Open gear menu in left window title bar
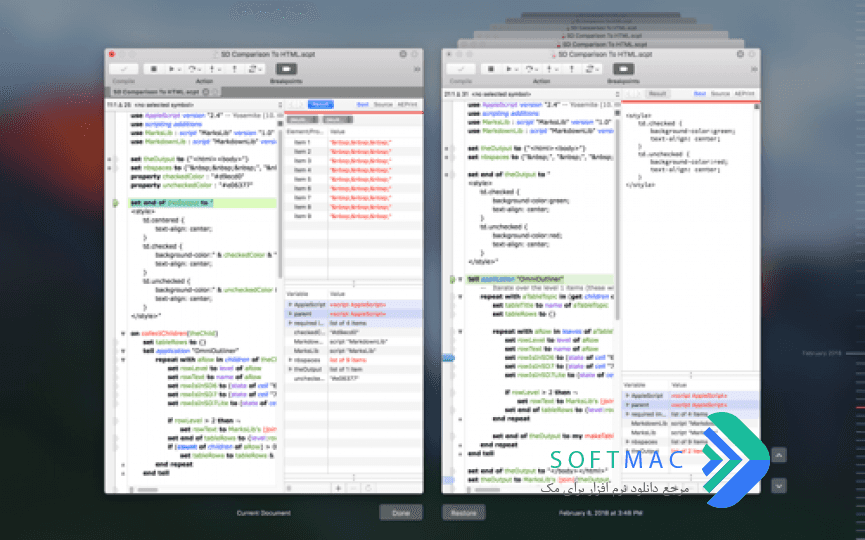 pos(403,54)
